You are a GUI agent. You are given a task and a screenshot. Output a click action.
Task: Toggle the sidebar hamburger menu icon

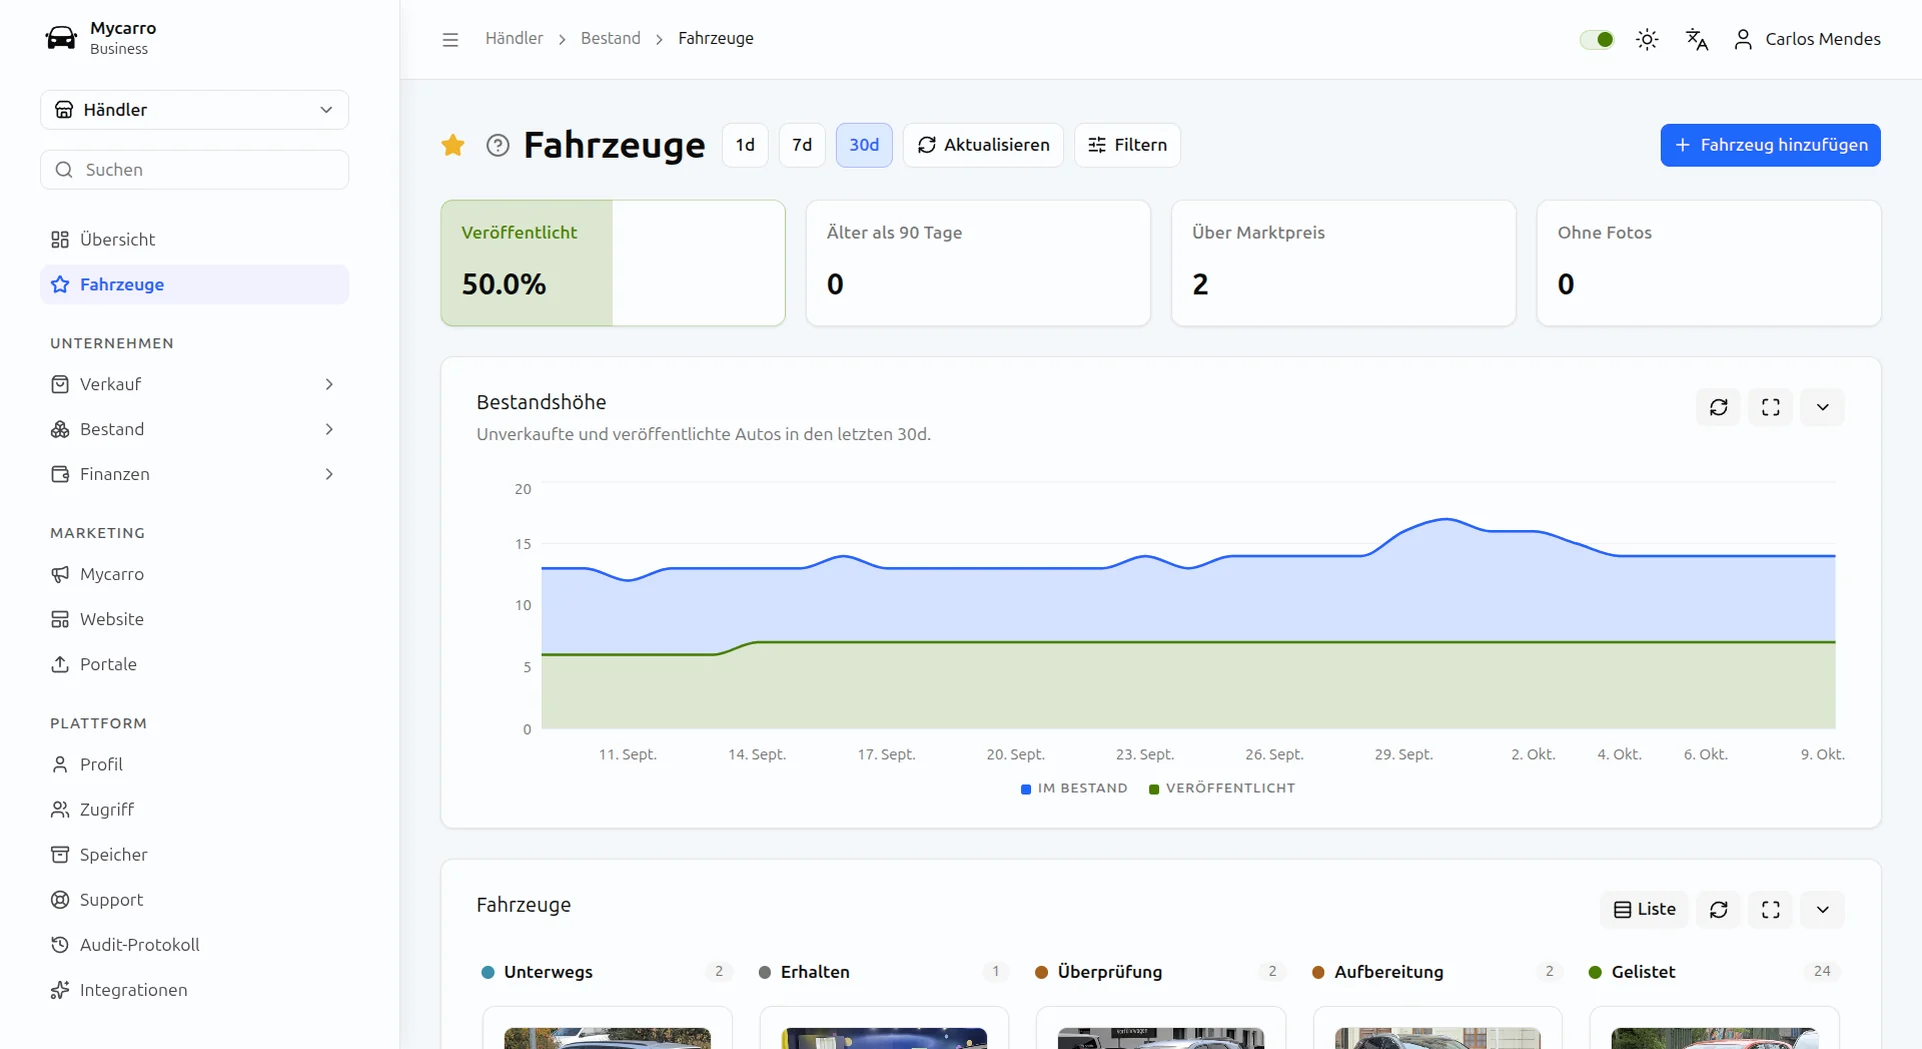coord(450,39)
